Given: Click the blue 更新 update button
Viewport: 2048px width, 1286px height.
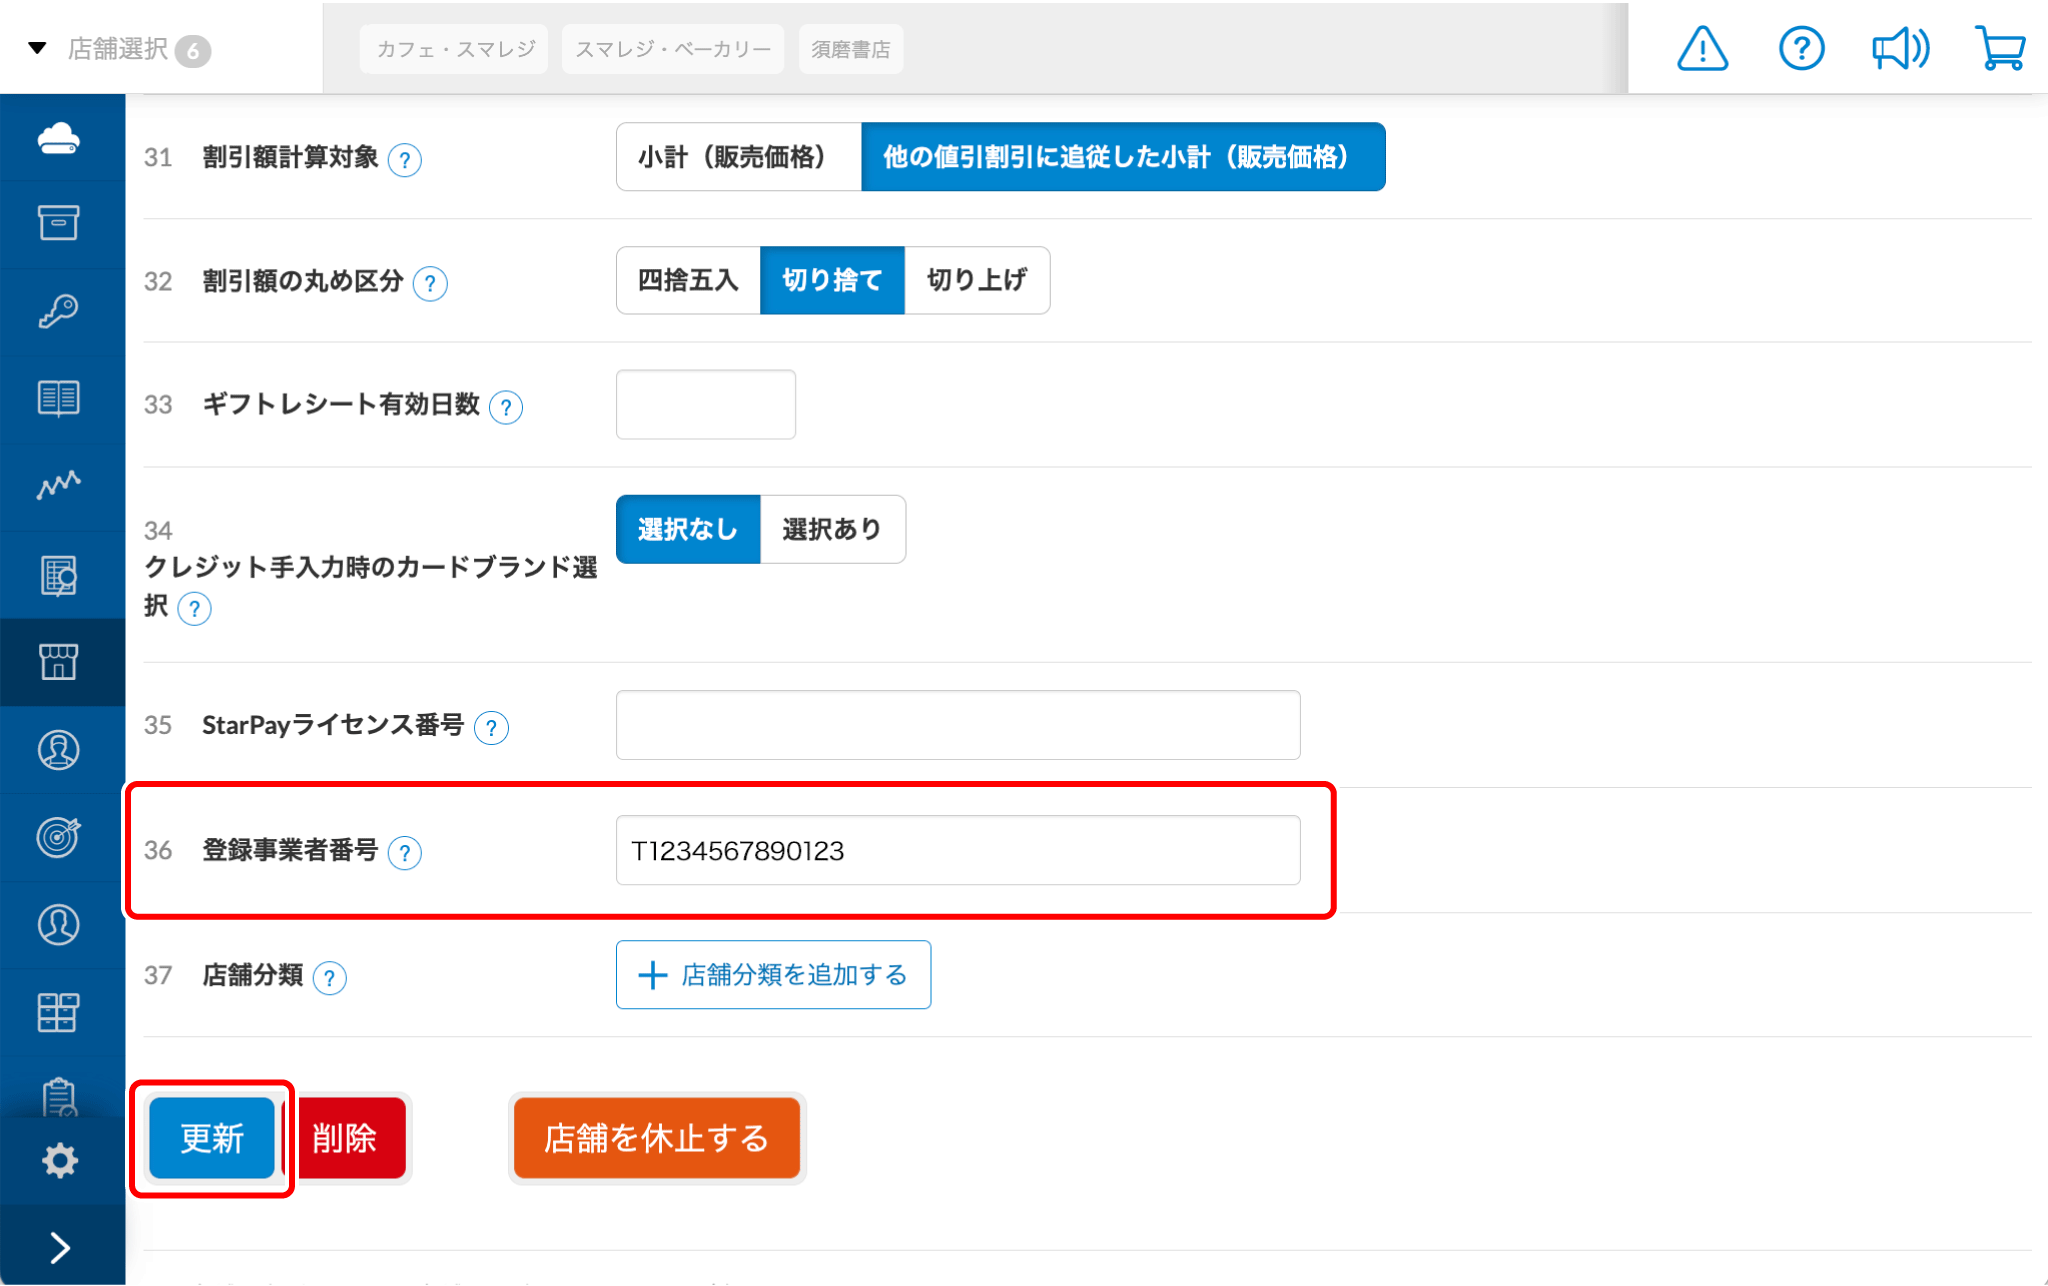Looking at the screenshot, I should coord(212,1138).
